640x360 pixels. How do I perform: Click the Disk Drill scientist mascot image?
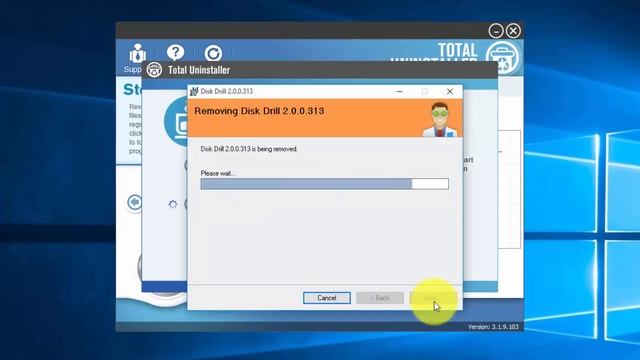[440, 119]
